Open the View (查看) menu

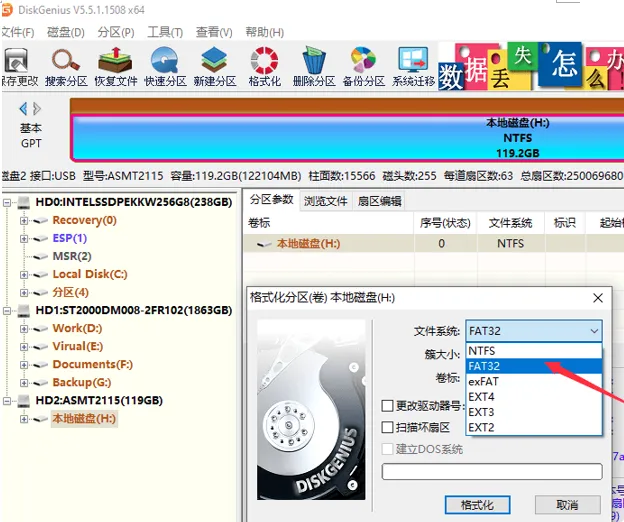pyautogui.click(x=214, y=32)
